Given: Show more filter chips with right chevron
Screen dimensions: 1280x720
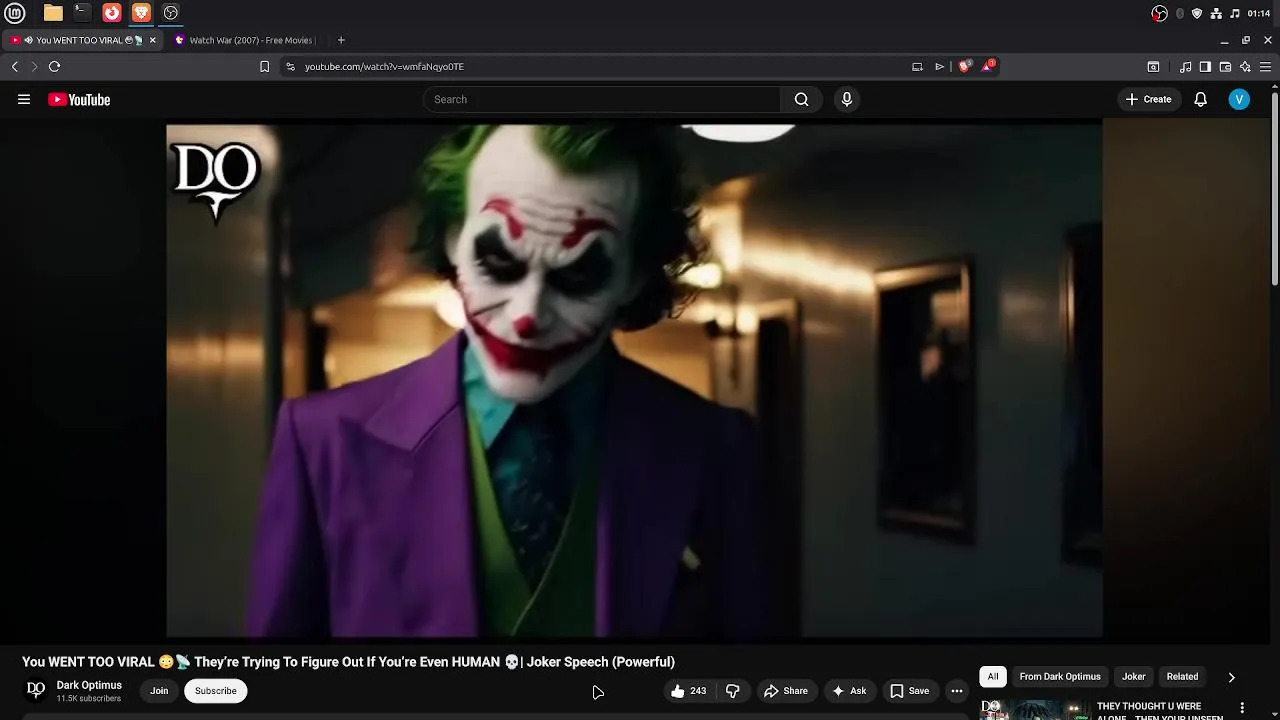Looking at the screenshot, I should coord(1231,677).
